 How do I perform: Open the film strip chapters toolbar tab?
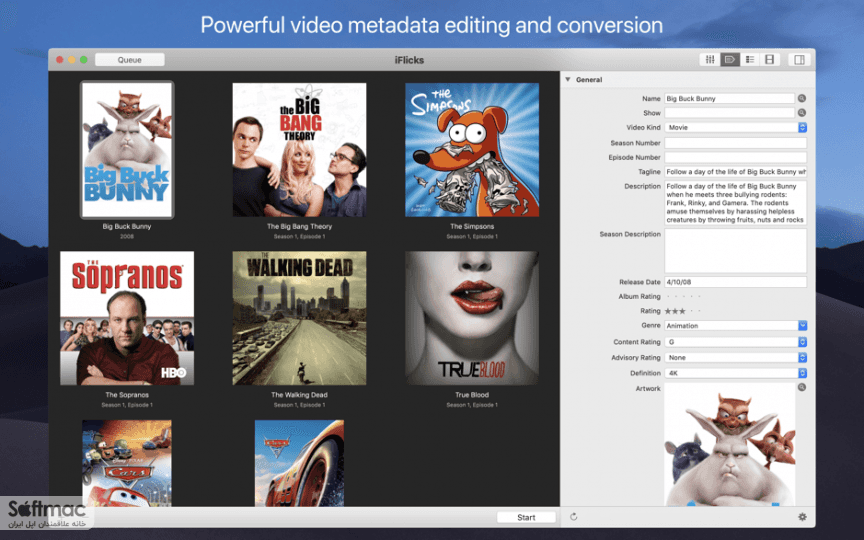click(770, 60)
